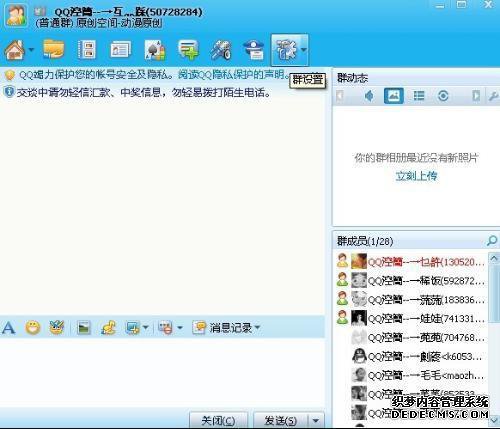Expand the home icon dropdown arrow
500x429 pixels.
point(31,50)
